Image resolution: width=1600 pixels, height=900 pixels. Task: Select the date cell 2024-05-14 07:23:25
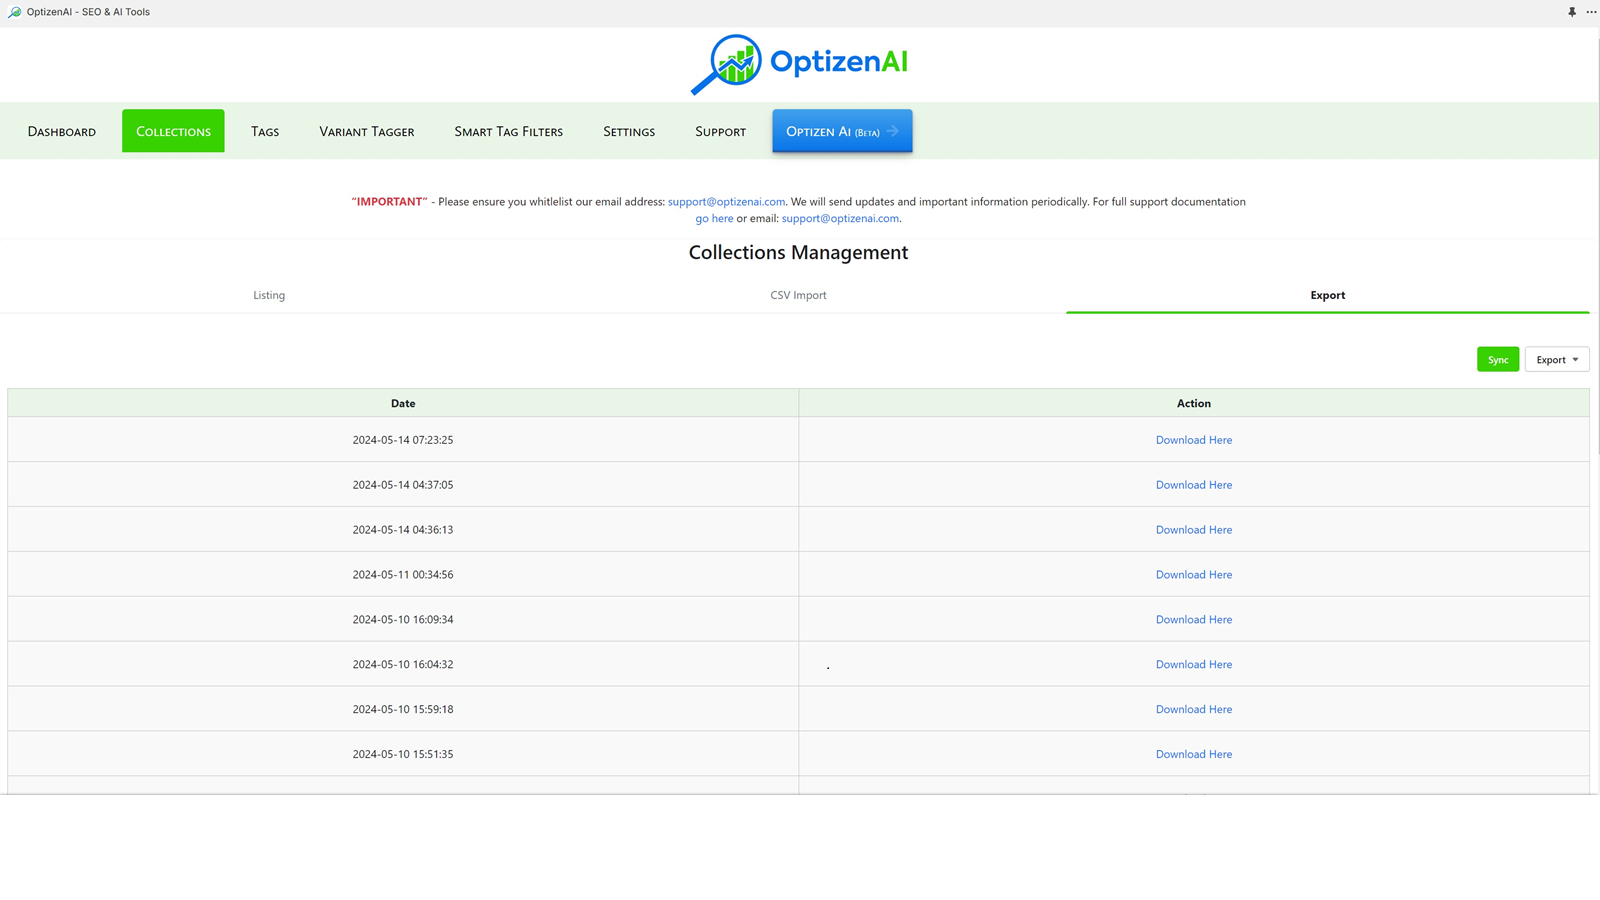pyautogui.click(x=403, y=440)
